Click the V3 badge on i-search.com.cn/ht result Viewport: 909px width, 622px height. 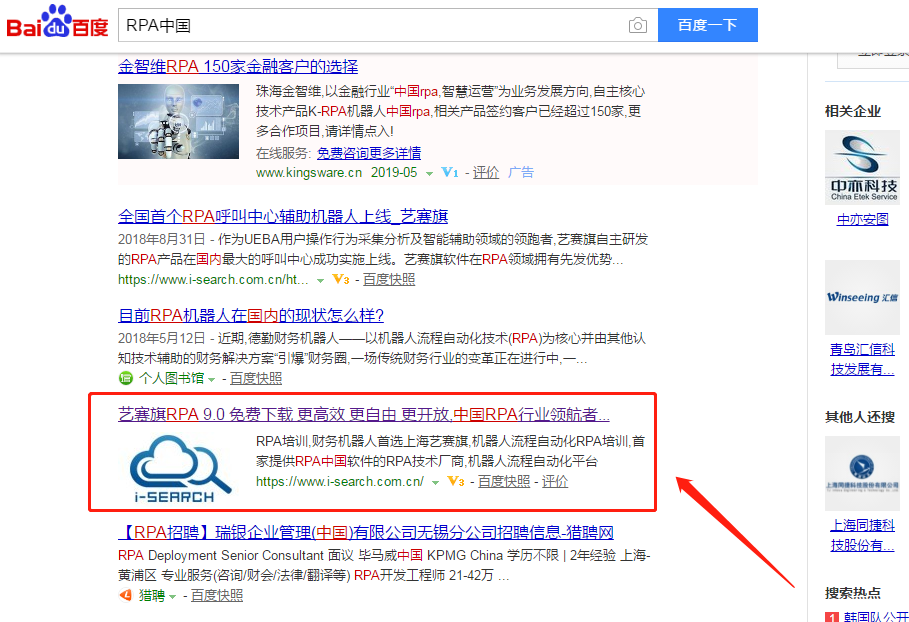[x=341, y=280]
